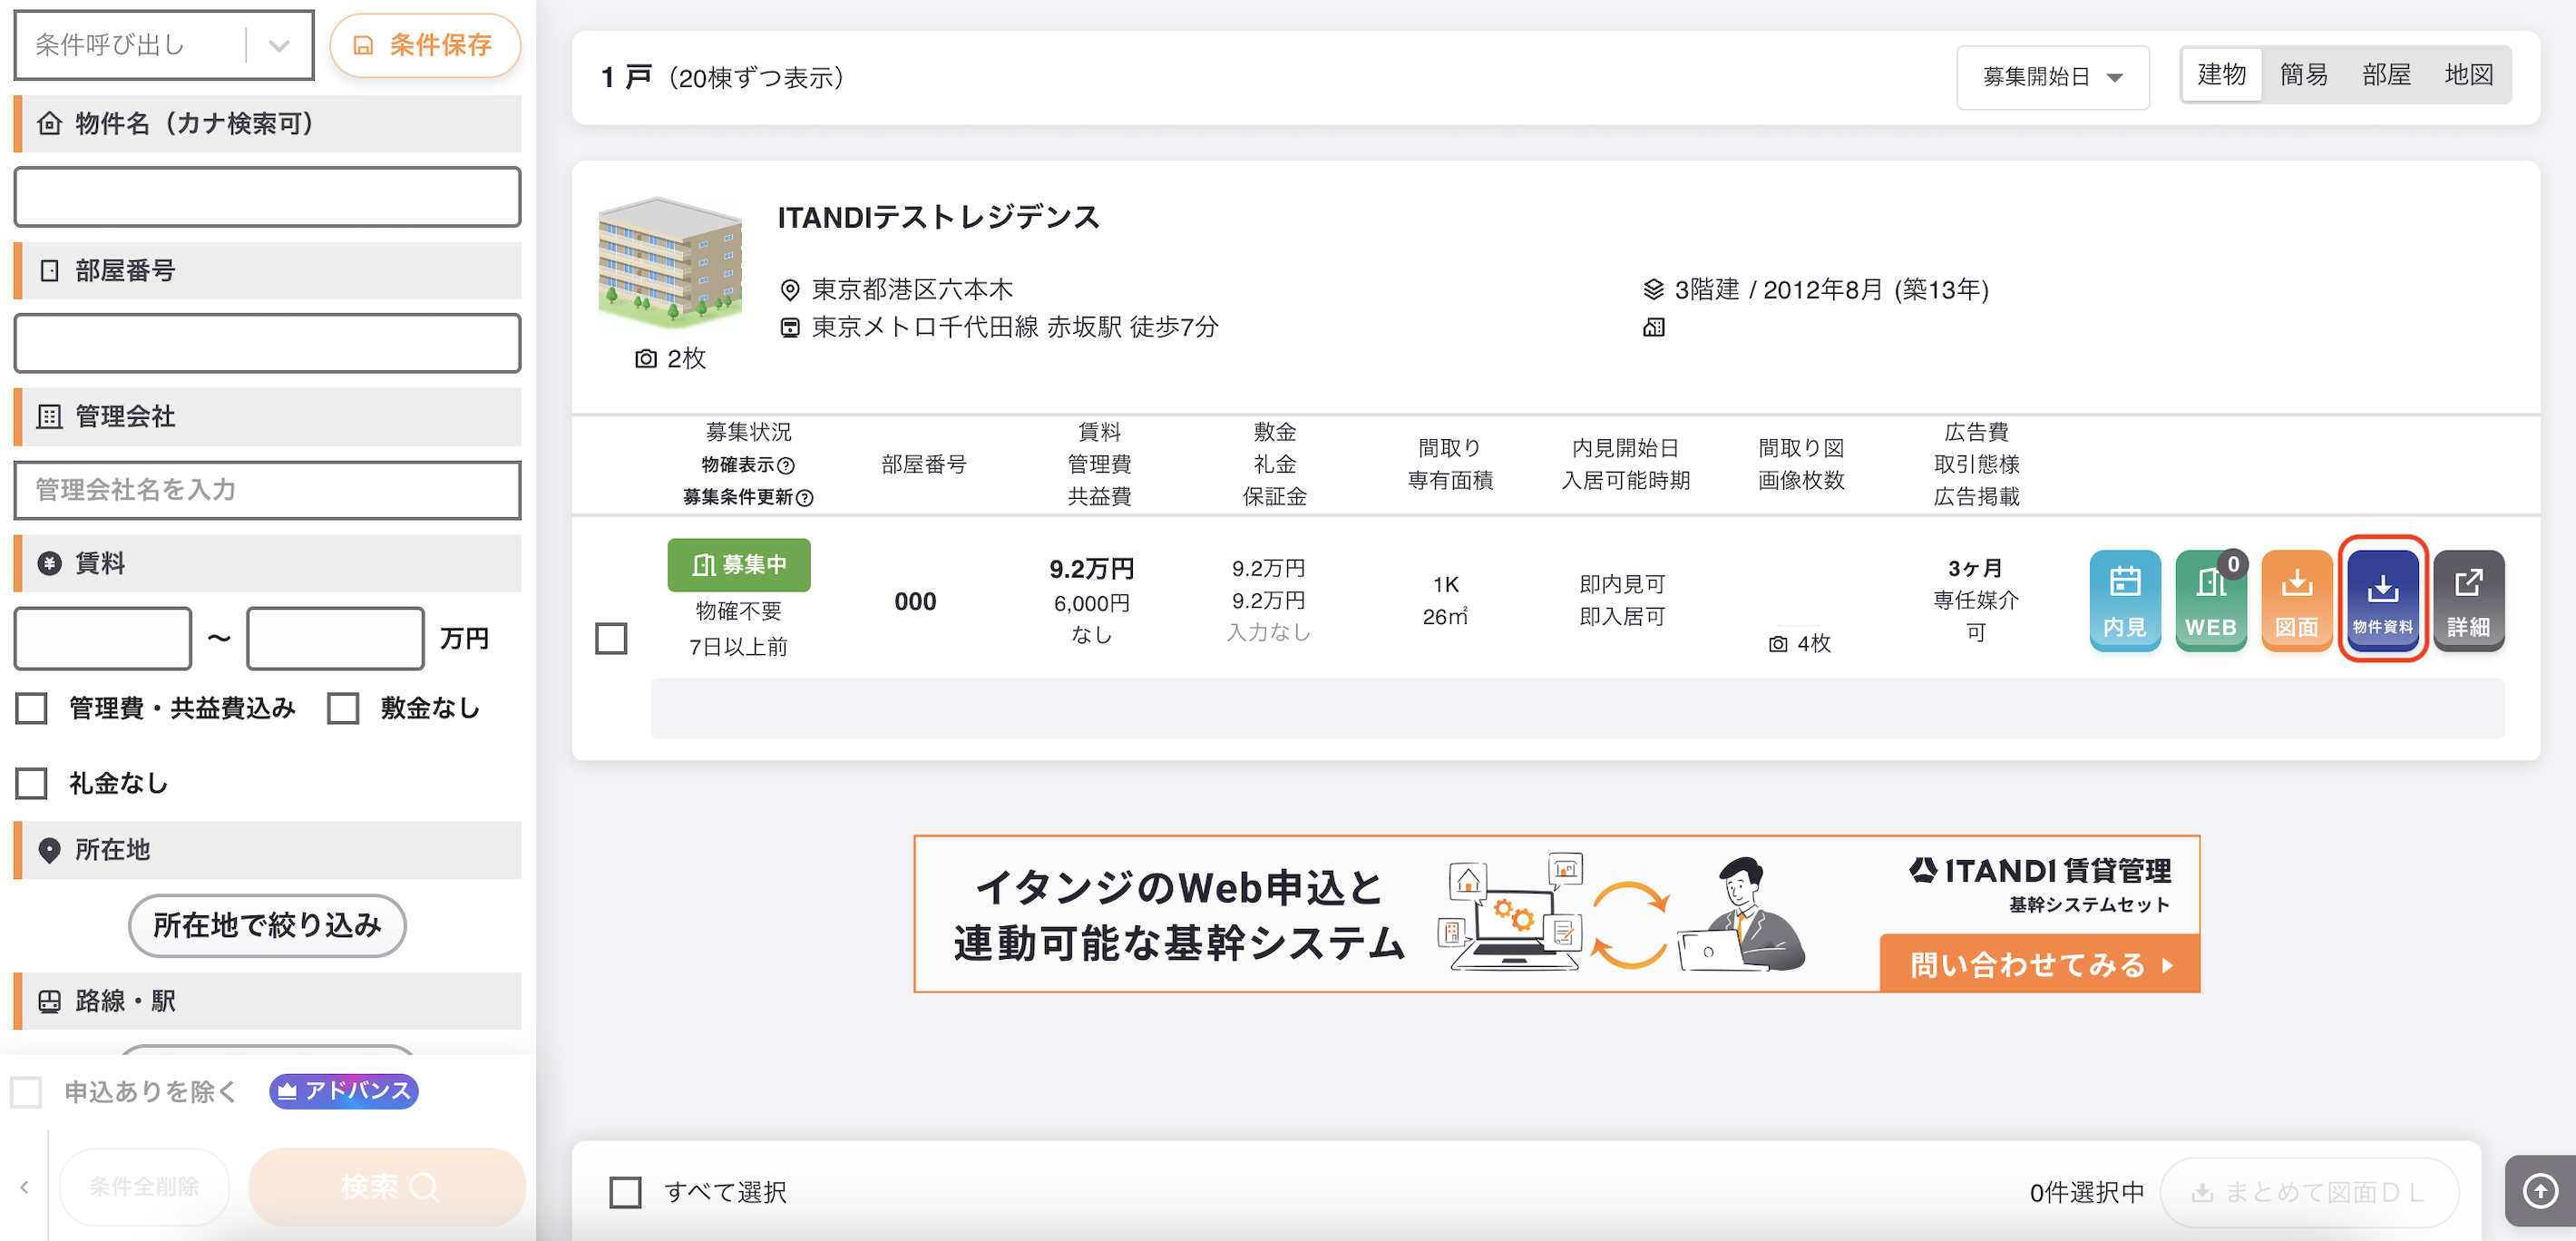2576x1241 pixels.
Task: Open ITANDIテストレジデンス property title
Action: click(939, 217)
